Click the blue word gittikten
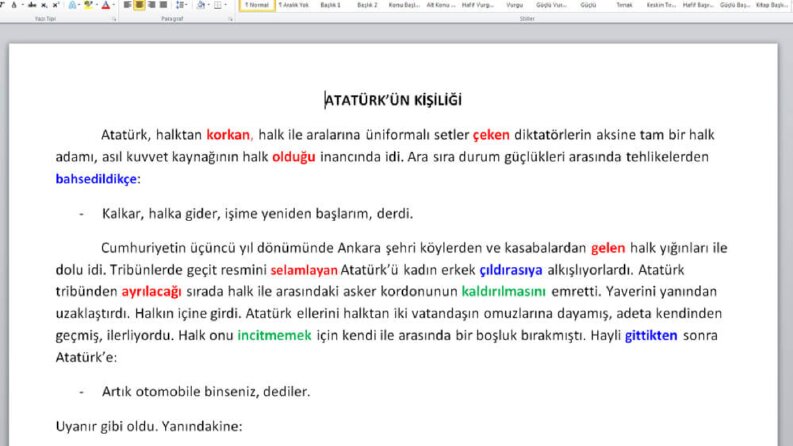The image size is (793, 446). (651, 335)
